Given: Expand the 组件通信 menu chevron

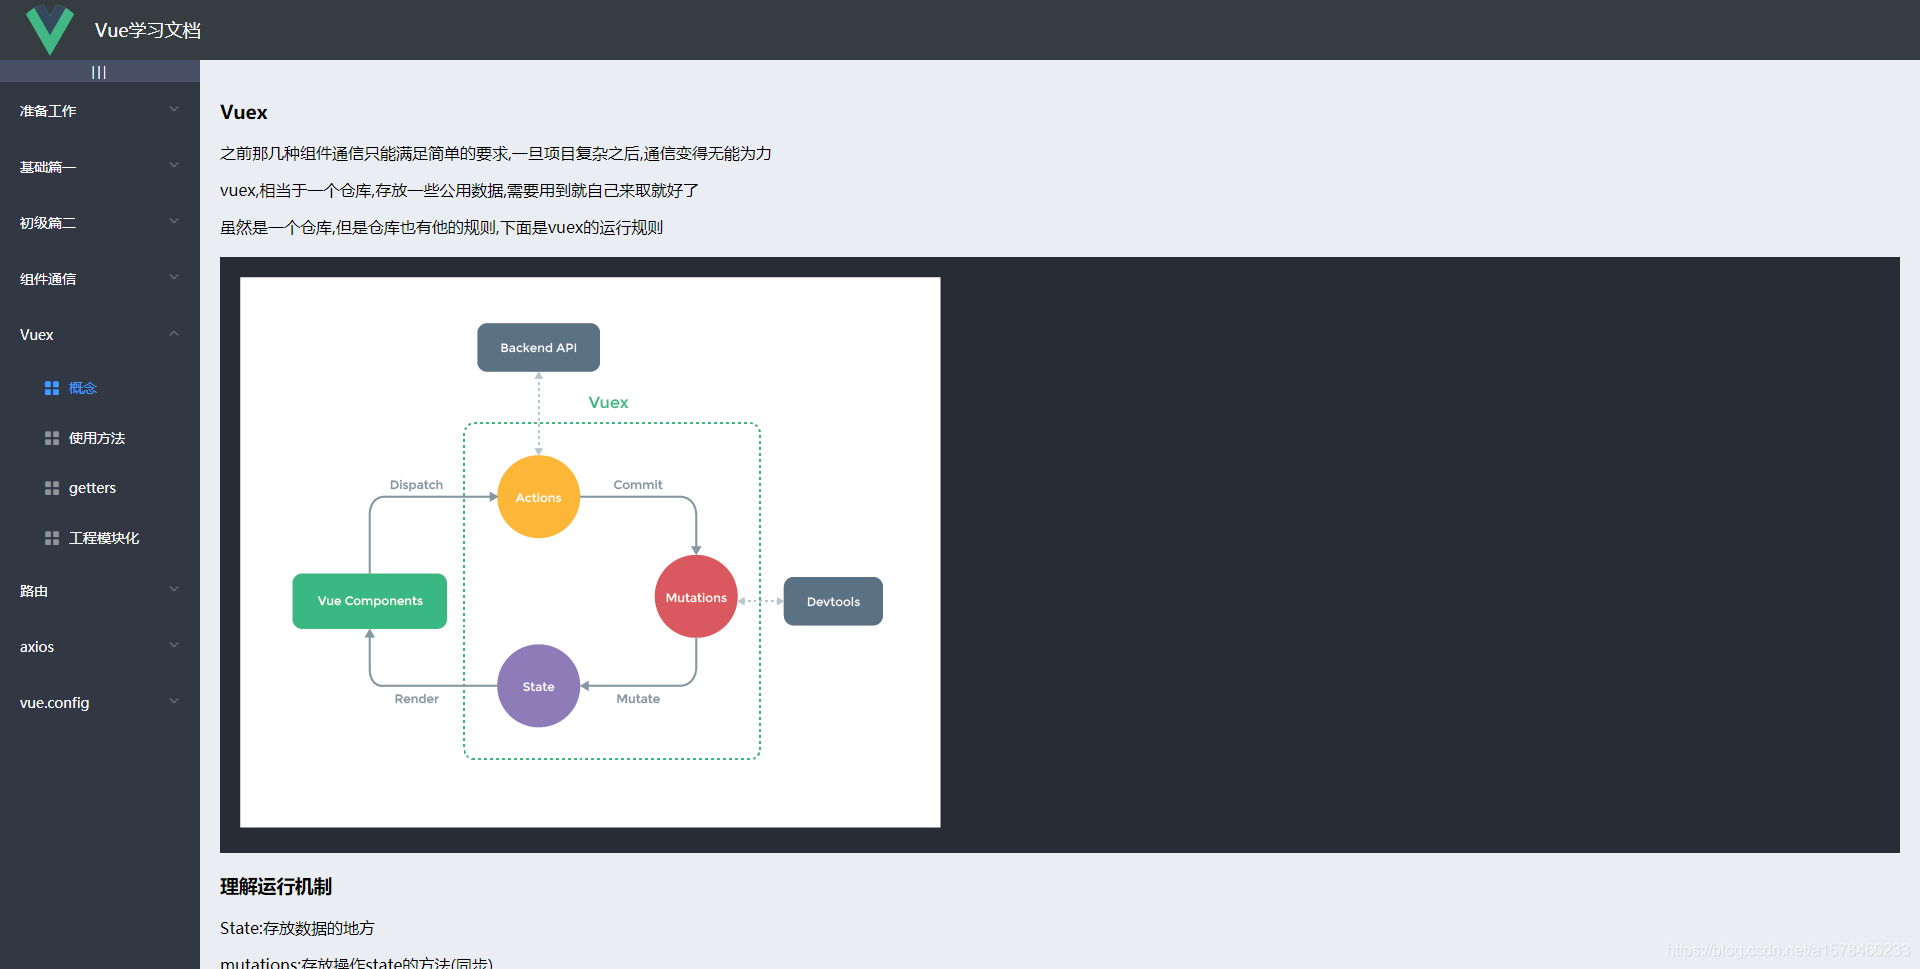Looking at the screenshot, I should [174, 277].
